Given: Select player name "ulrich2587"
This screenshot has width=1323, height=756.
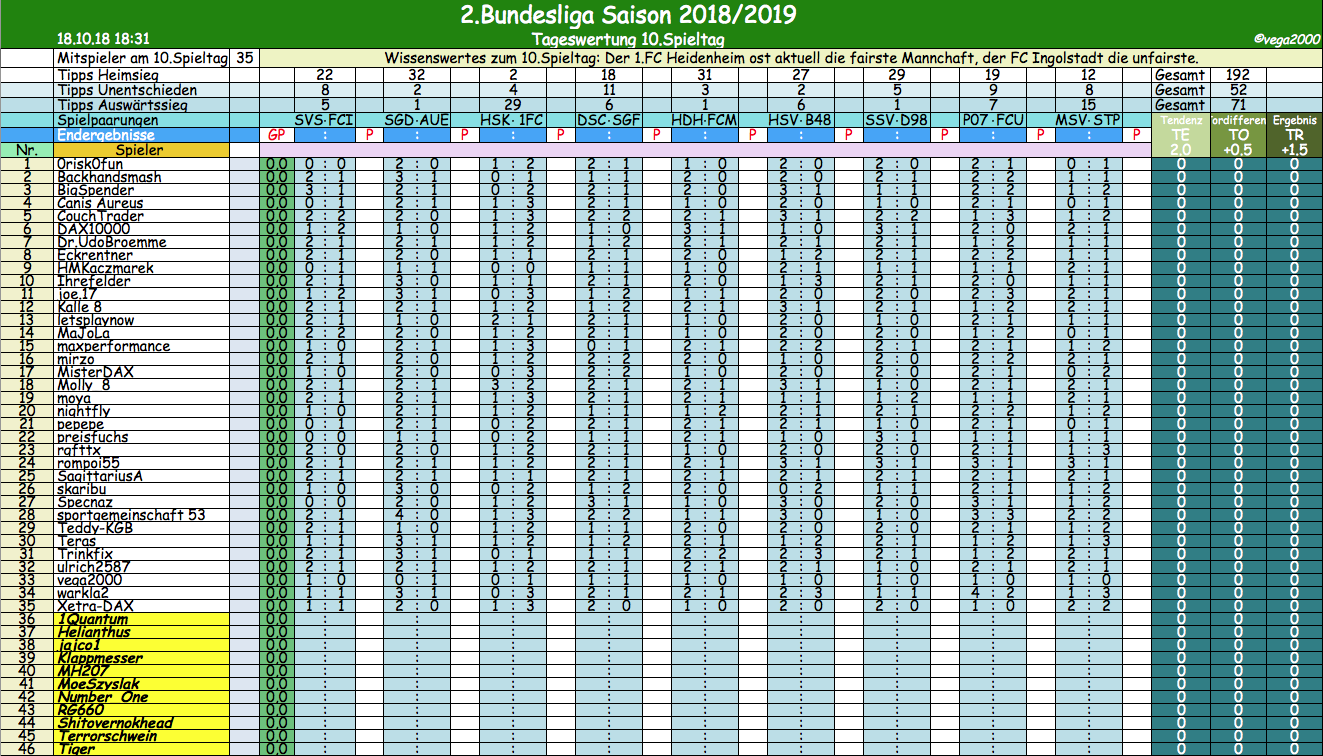Looking at the screenshot, I should 96,567.
